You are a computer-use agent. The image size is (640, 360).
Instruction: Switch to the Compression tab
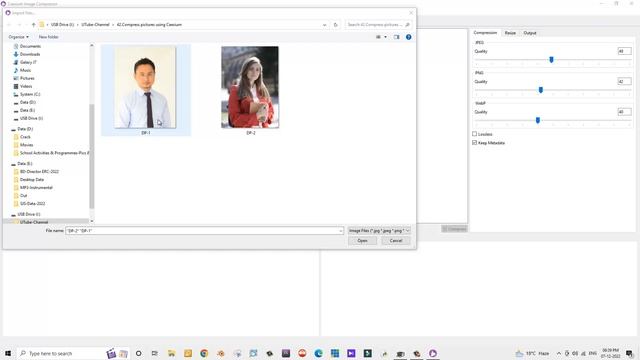pyautogui.click(x=485, y=33)
